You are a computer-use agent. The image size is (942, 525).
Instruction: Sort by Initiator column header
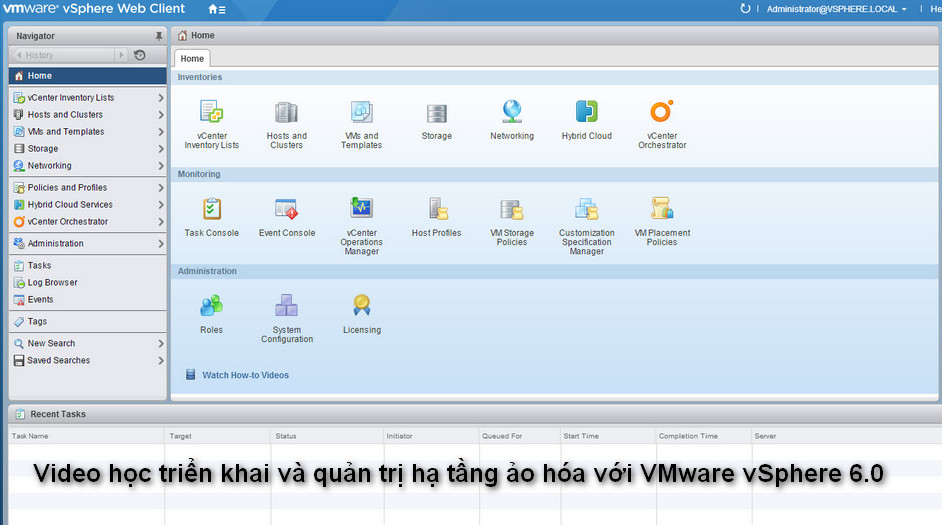click(x=400, y=436)
